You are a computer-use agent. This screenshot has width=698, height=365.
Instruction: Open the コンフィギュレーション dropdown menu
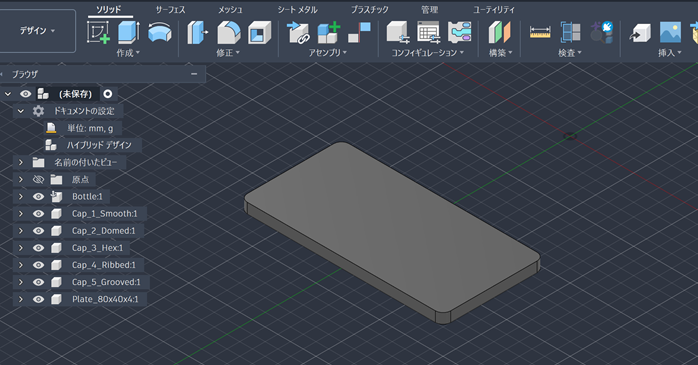click(x=427, y=53)
